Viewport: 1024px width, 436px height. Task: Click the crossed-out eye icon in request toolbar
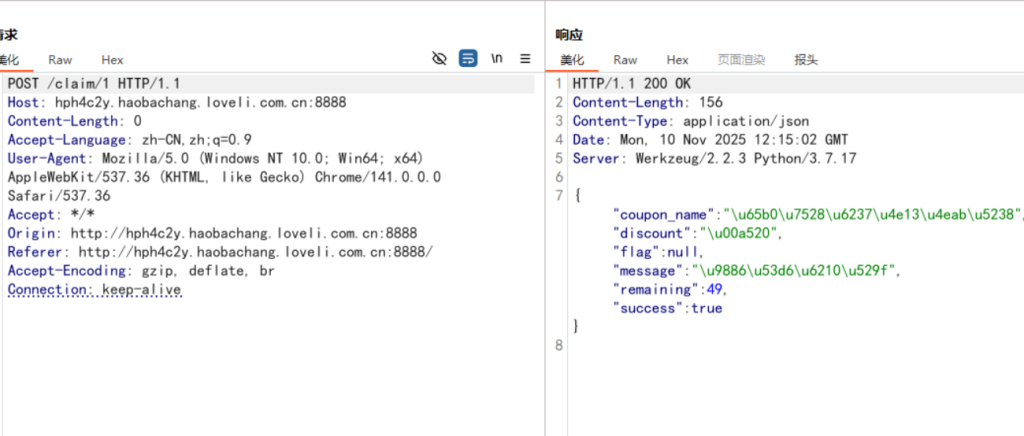coord(439,59)
